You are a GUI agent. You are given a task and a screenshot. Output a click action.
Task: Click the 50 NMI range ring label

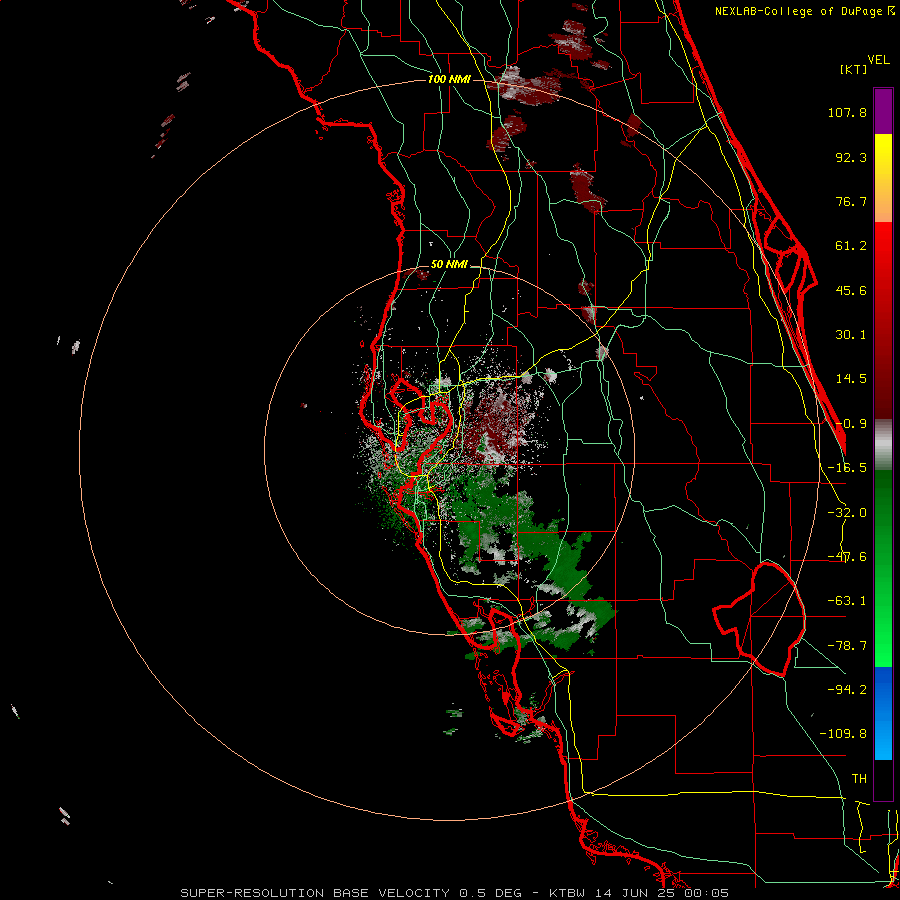click(449, 265)
